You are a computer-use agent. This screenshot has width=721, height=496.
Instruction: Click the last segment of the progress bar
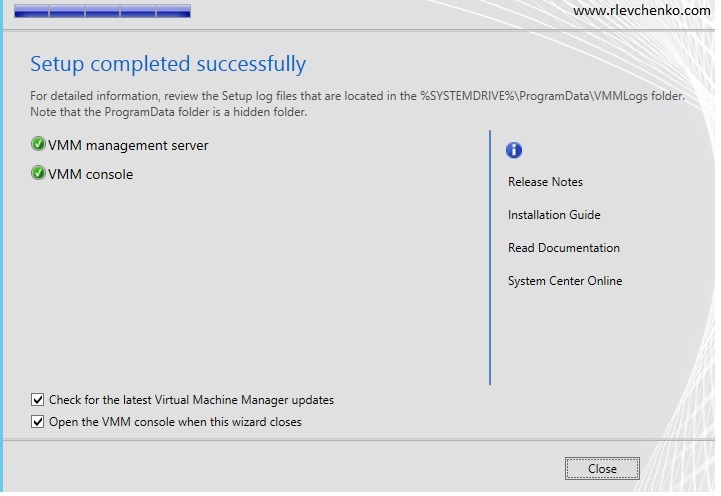tap(172, 12)
